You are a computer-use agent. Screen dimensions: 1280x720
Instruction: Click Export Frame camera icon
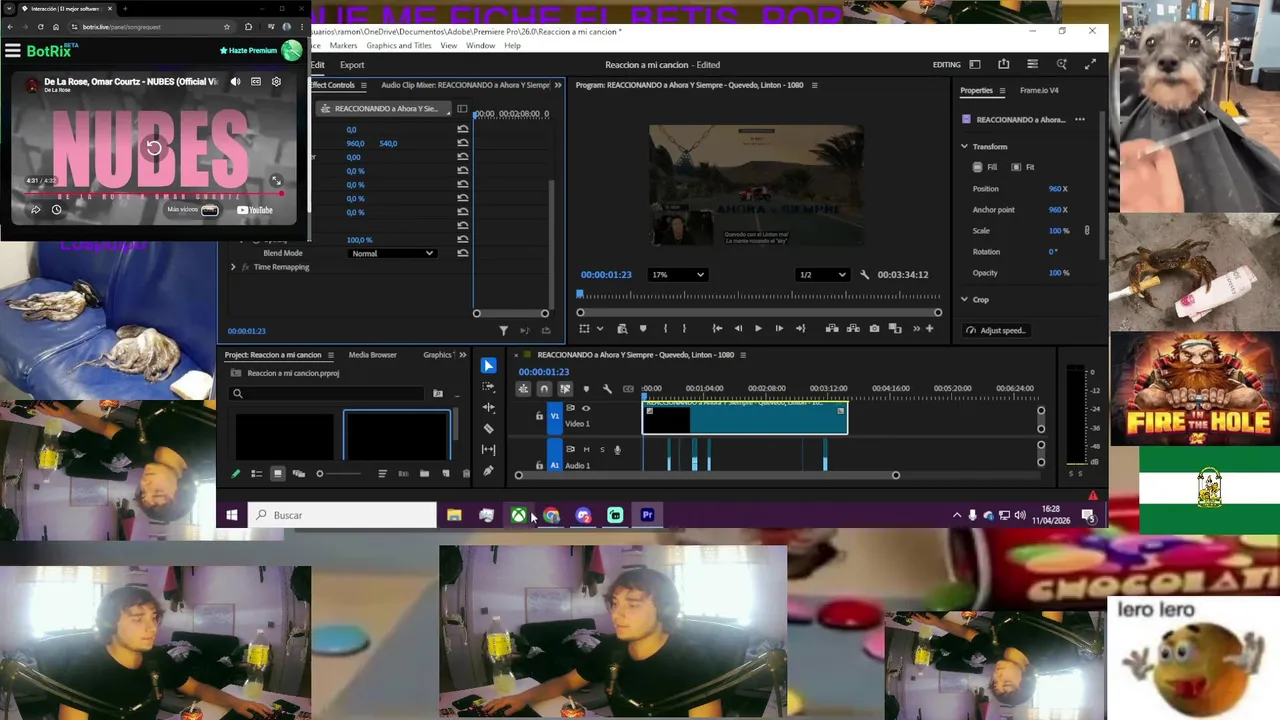point(875,329)
